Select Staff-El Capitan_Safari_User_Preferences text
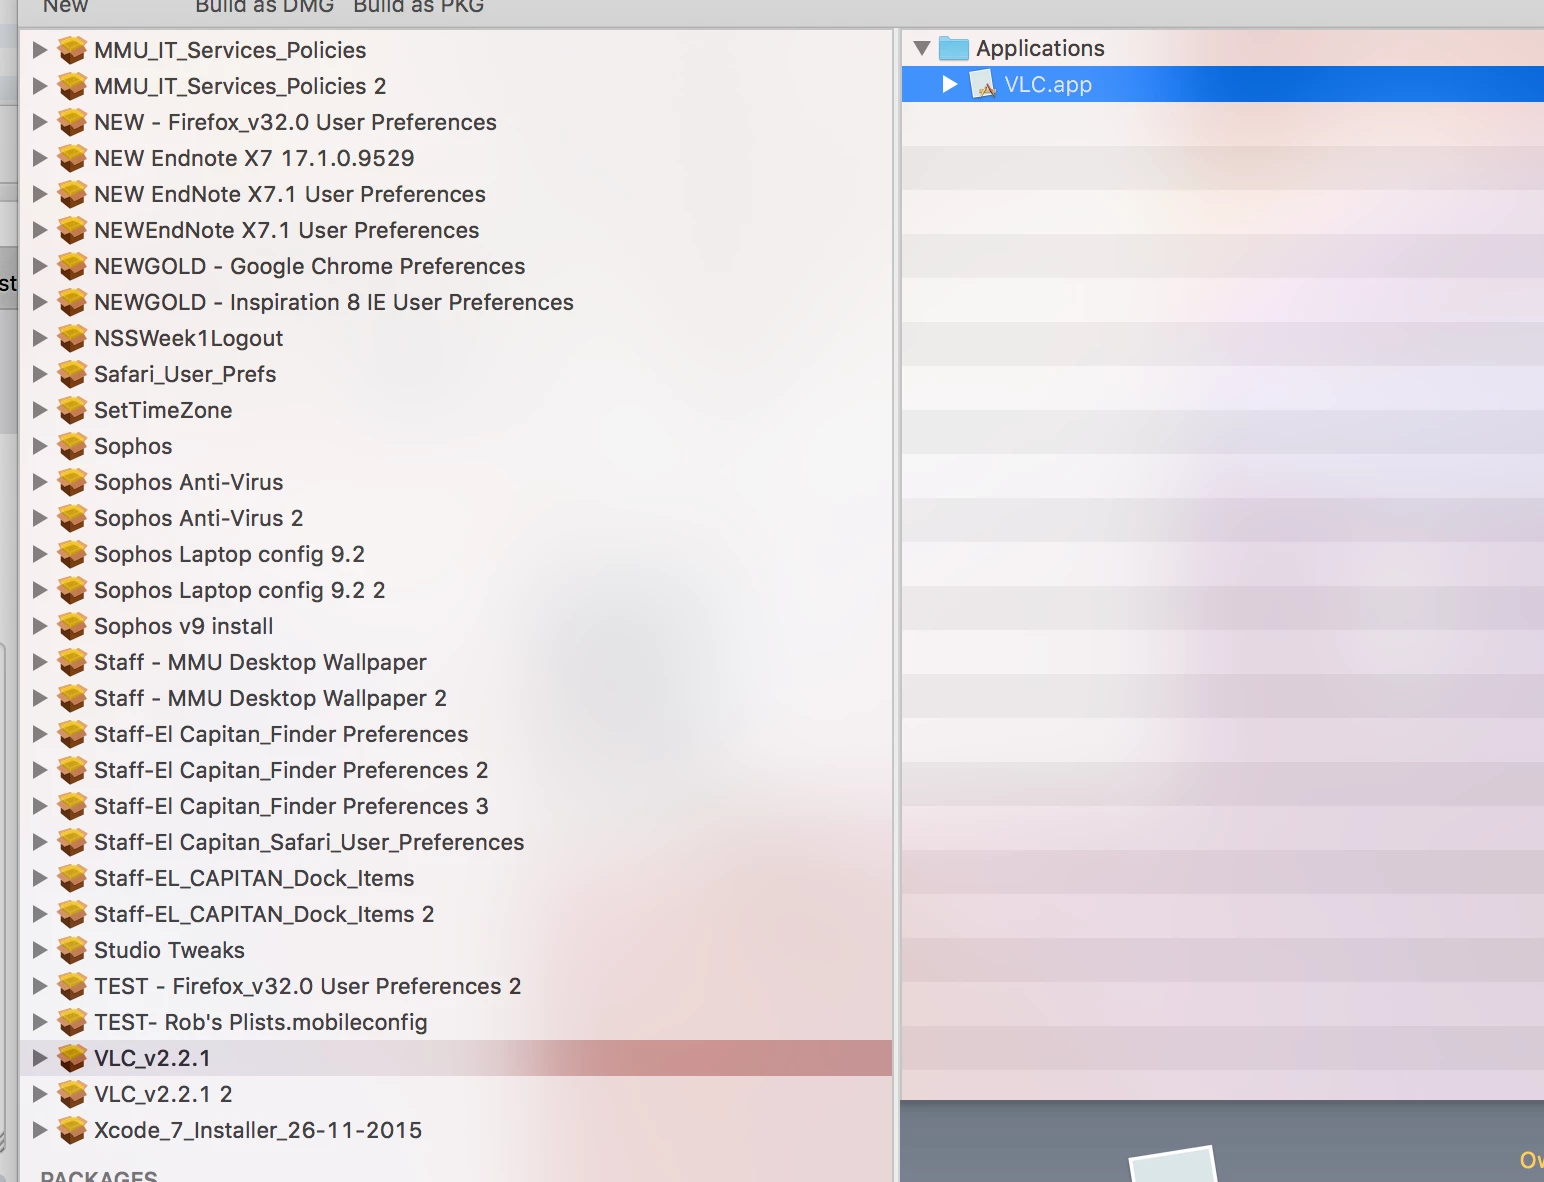1544x1182 pixels. click(x=309, y=842)
